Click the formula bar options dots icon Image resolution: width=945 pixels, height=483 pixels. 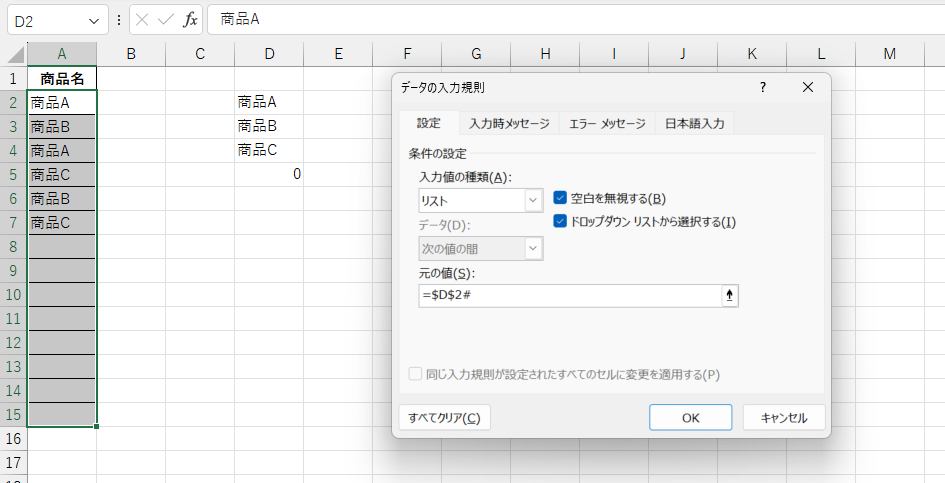[120, 20]
